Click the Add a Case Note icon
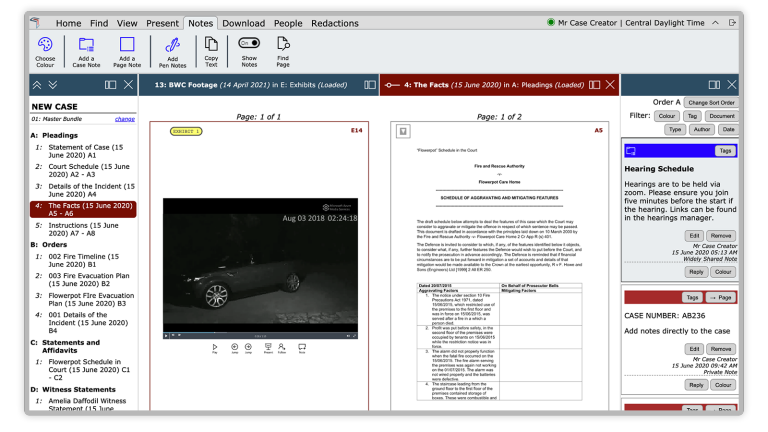The width and height of the screenshot is (768, 432). point(86,44)
